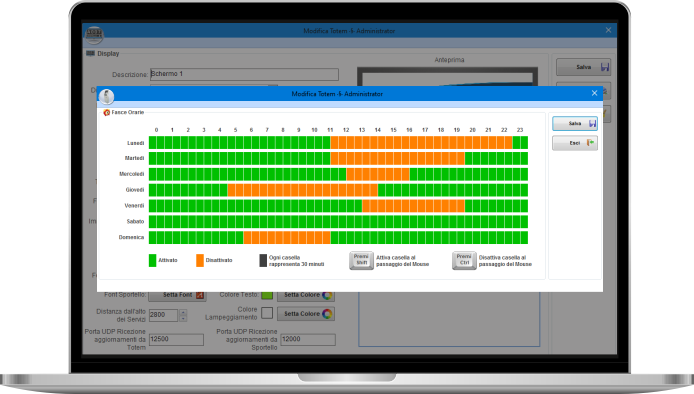Click the Premi Ctrl key button

[x=464, y=260]
